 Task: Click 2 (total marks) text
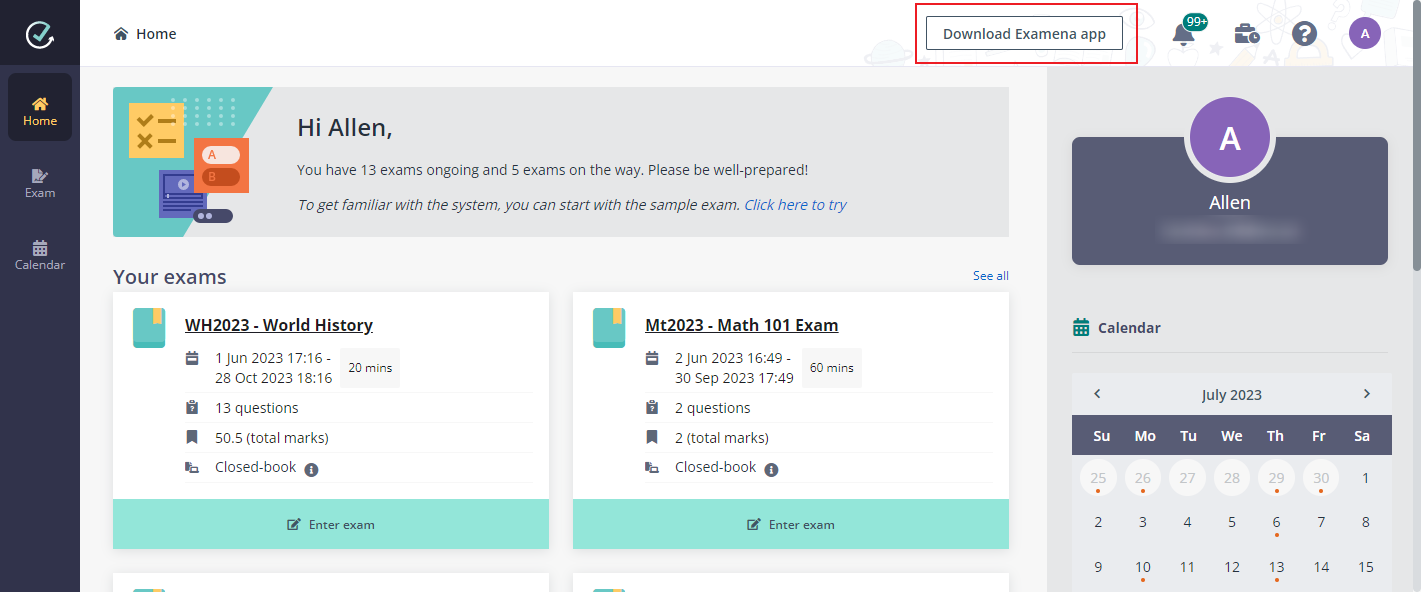[724, 438]
